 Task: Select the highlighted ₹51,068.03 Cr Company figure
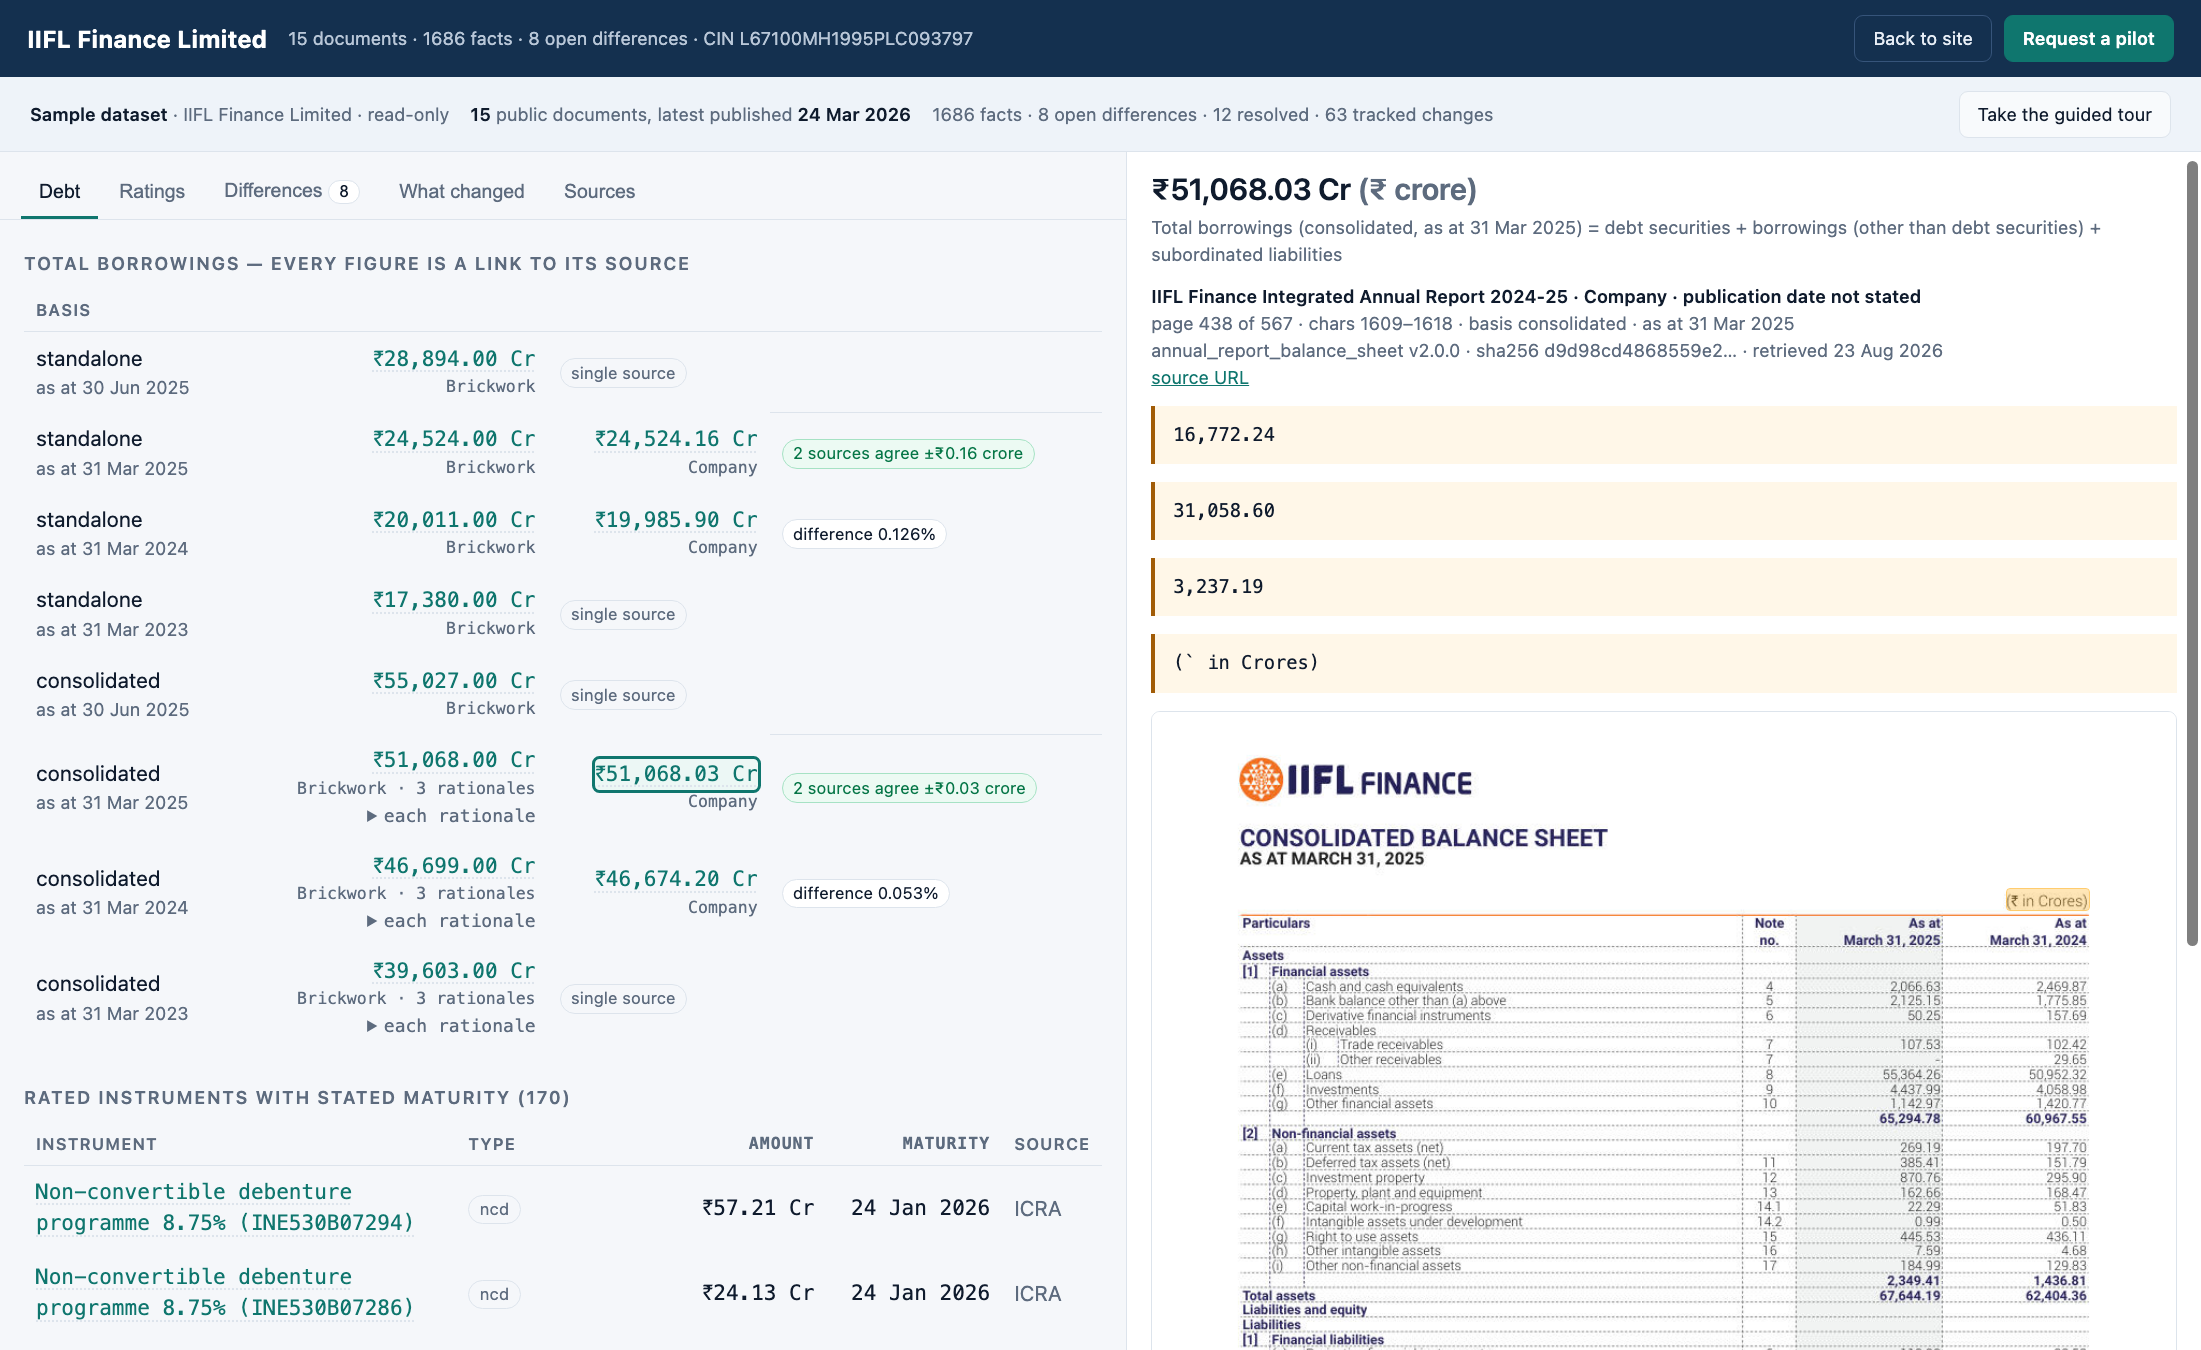tap(676, 774)
